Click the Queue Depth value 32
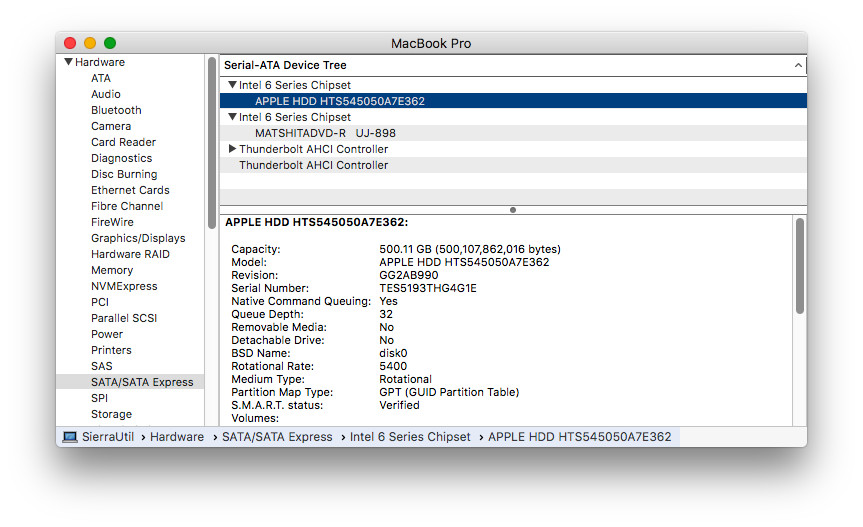863x527 pixels. pos(386,314)
